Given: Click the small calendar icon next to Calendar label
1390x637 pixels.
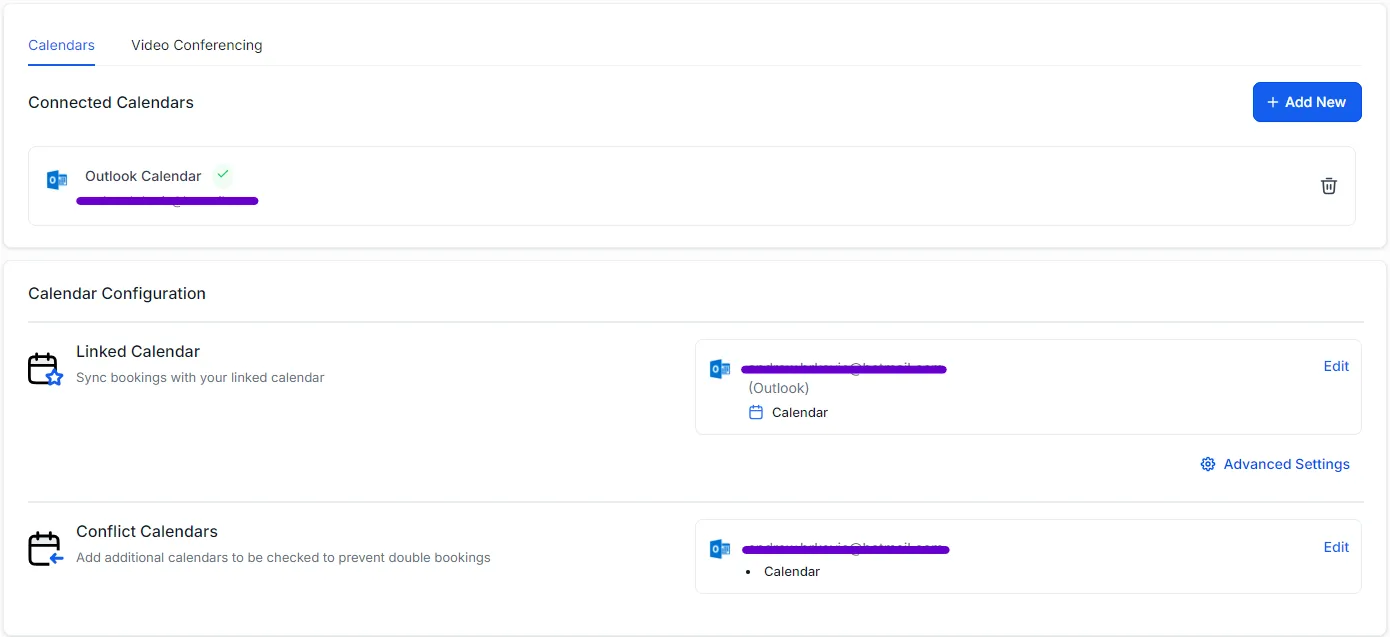Looking at the screenshot, I should click(756, 411).
